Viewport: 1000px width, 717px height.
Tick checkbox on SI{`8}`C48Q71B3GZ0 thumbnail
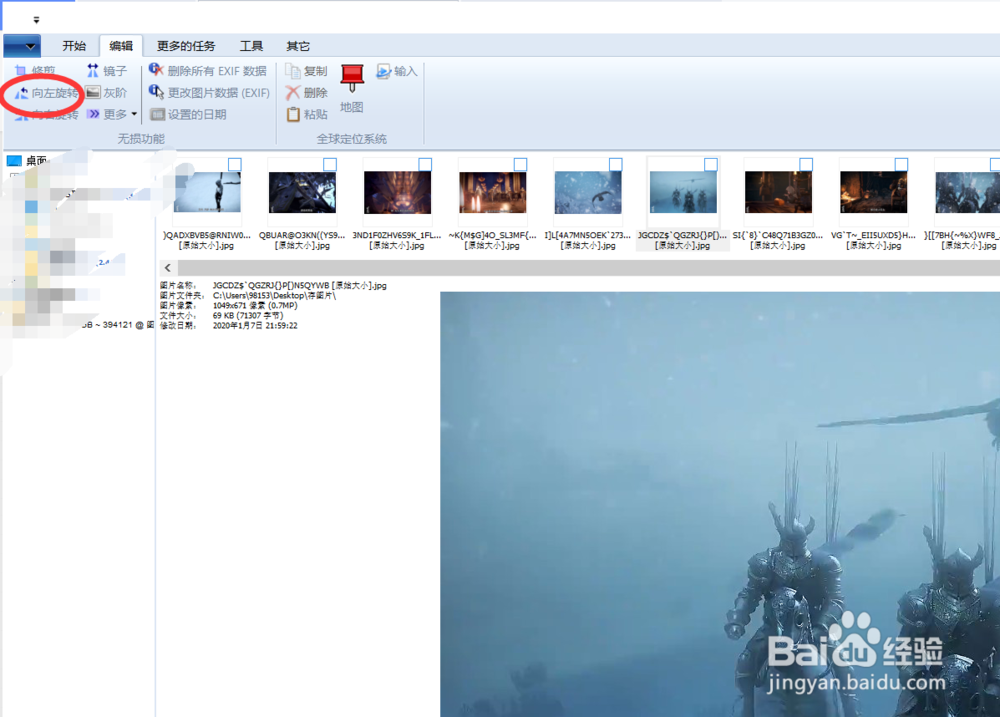click(806, 165)
